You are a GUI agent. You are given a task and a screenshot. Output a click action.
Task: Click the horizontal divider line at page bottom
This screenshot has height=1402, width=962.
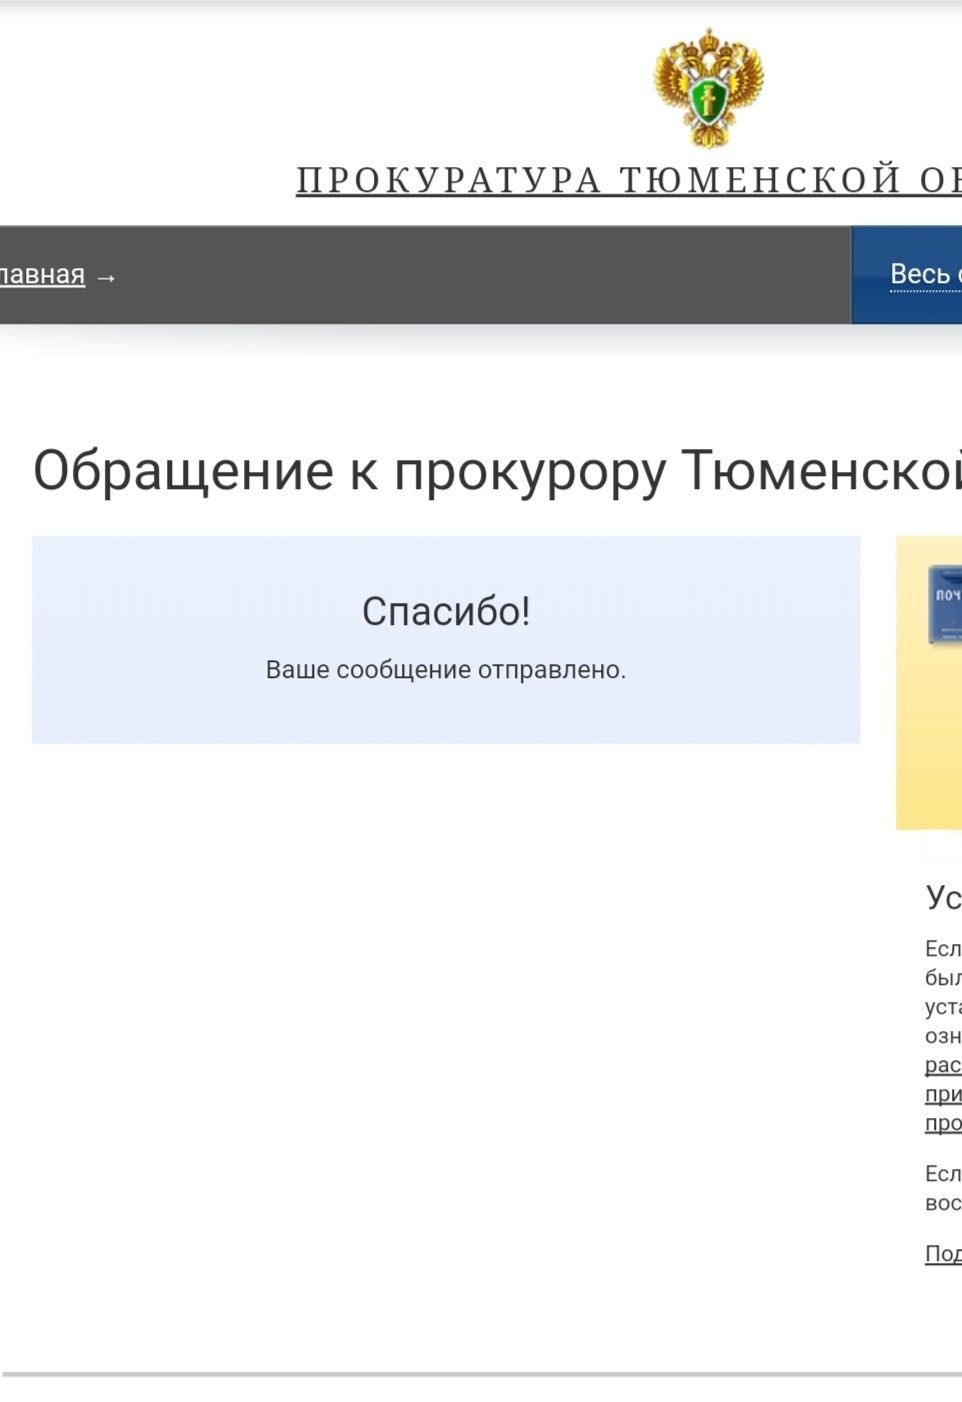(x=480, y=1375)
